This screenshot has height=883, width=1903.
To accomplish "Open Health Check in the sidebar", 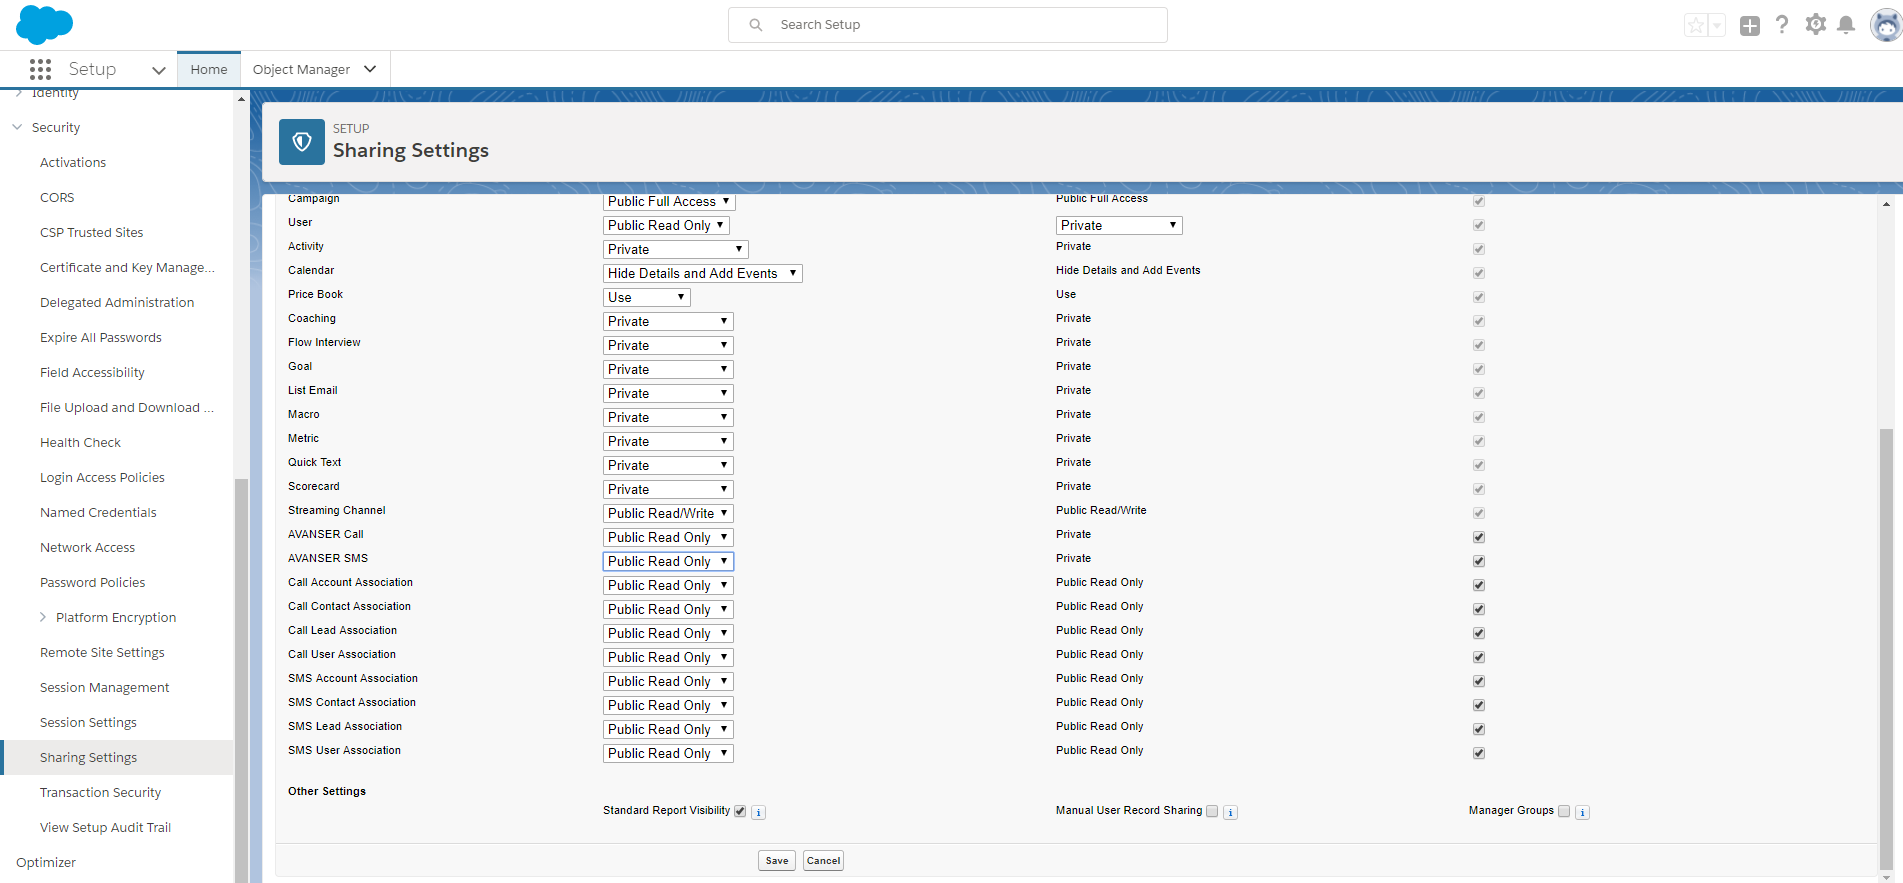I will tap(80, 442).
